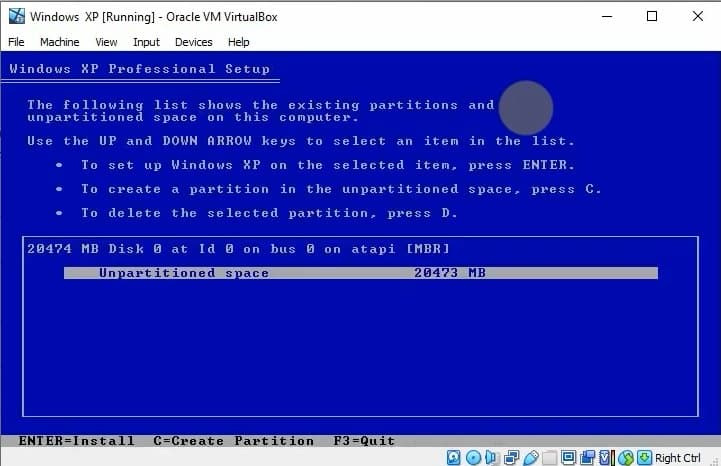
Task: Close the VirtualBox window
Action: point(698,16)
